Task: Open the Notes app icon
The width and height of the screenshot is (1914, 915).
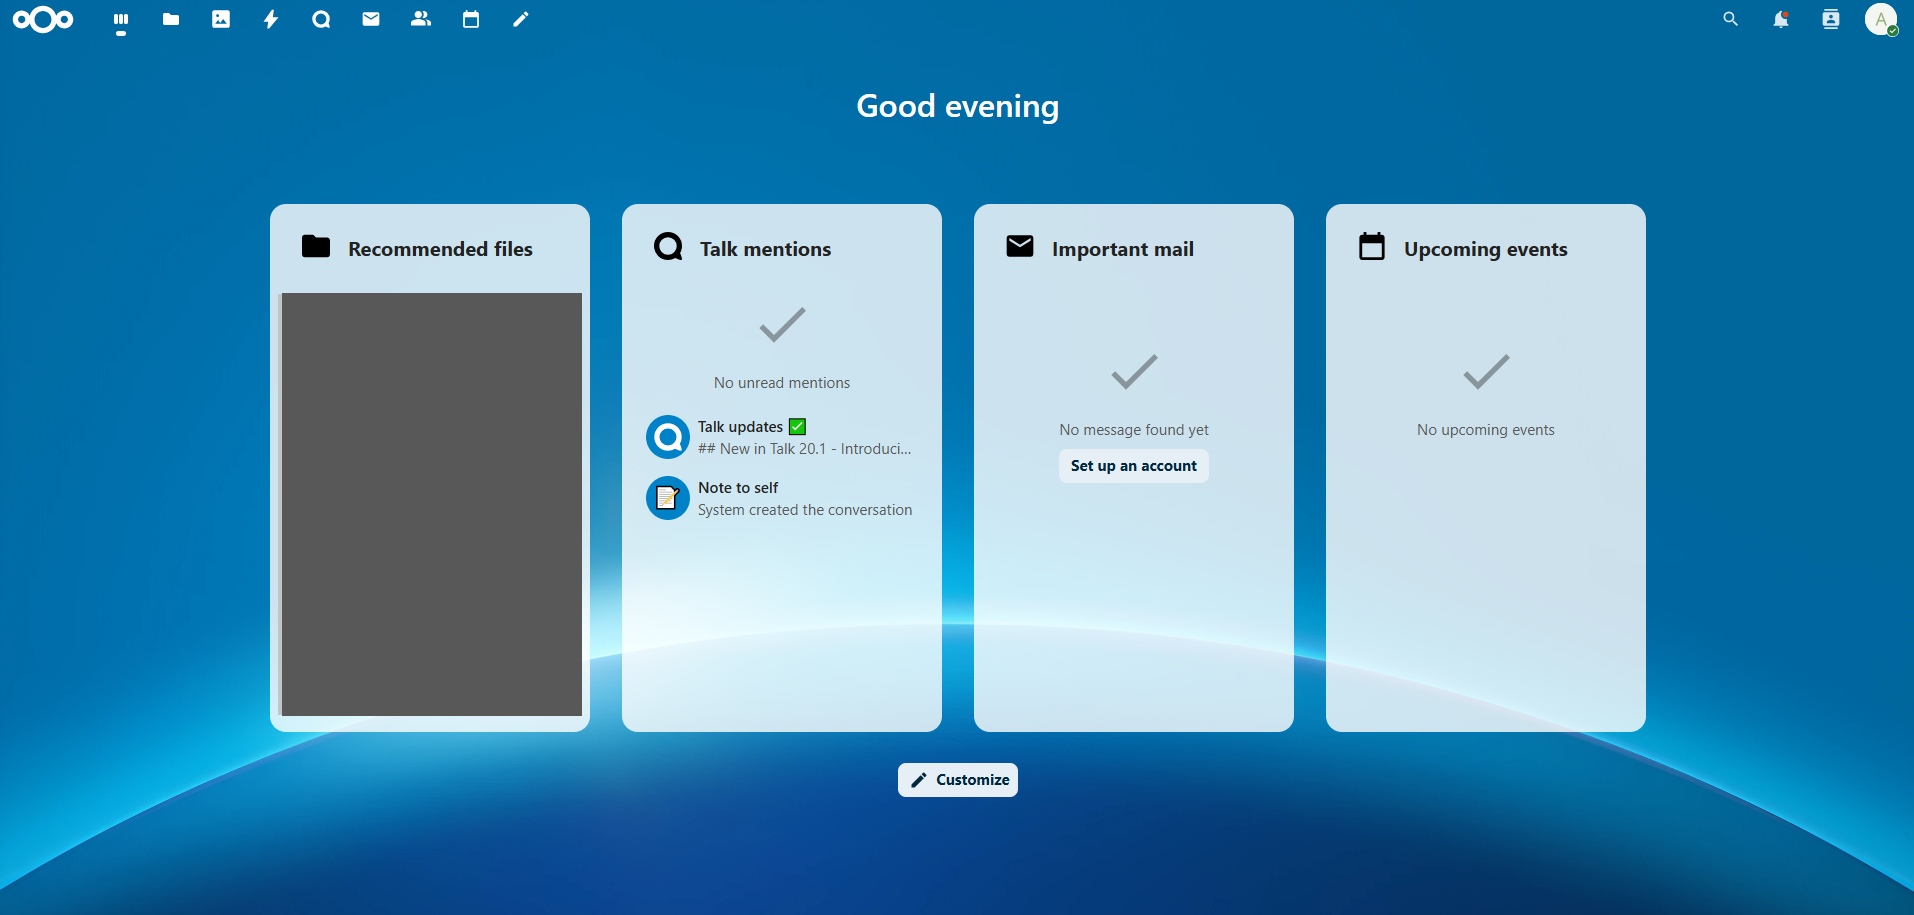Action: [520, 19]
